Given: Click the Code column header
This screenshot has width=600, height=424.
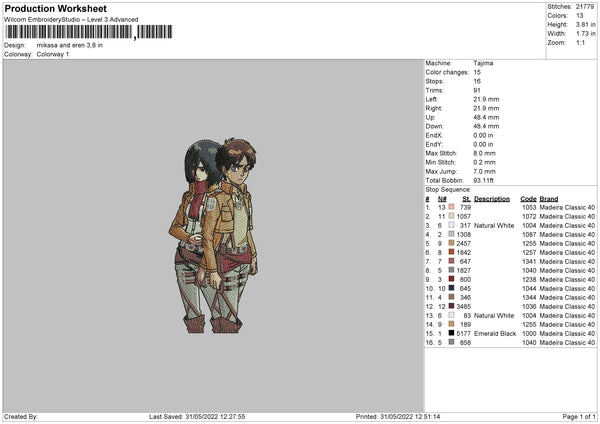Looking at the screenshot, I should coord(528,199).
